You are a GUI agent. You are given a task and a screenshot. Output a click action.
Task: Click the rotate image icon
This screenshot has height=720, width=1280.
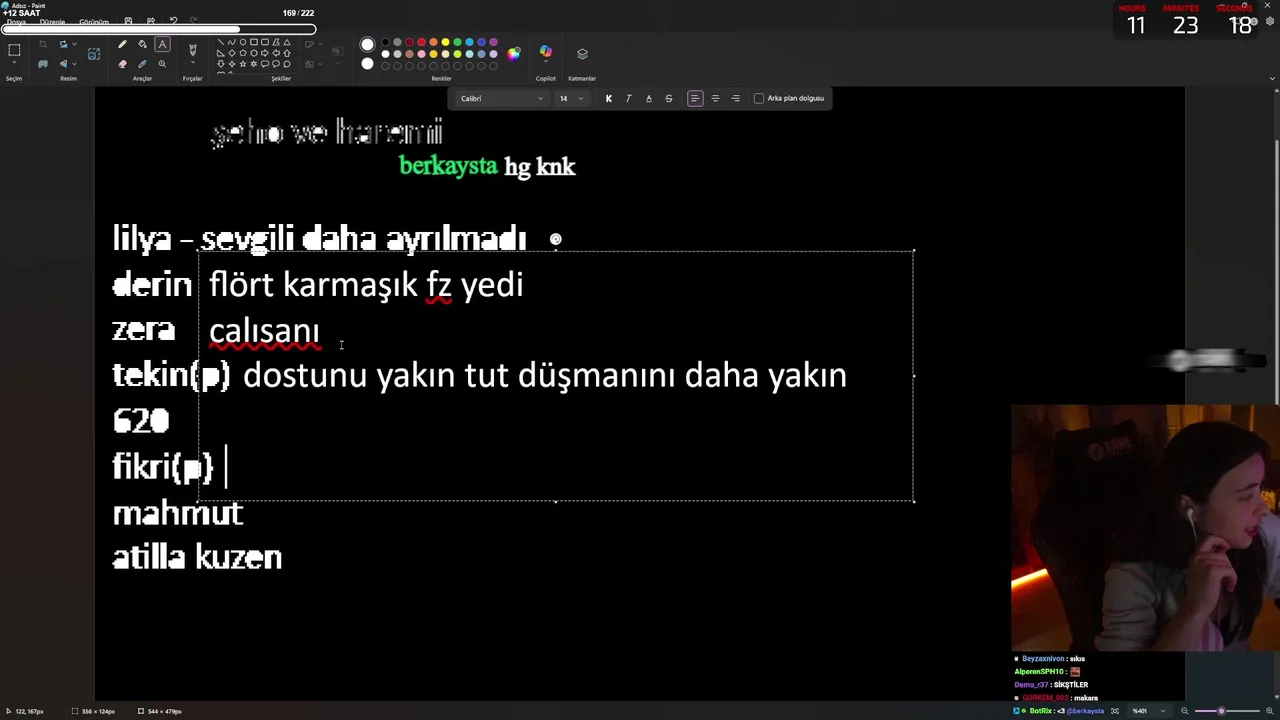(x=63, y=44)
